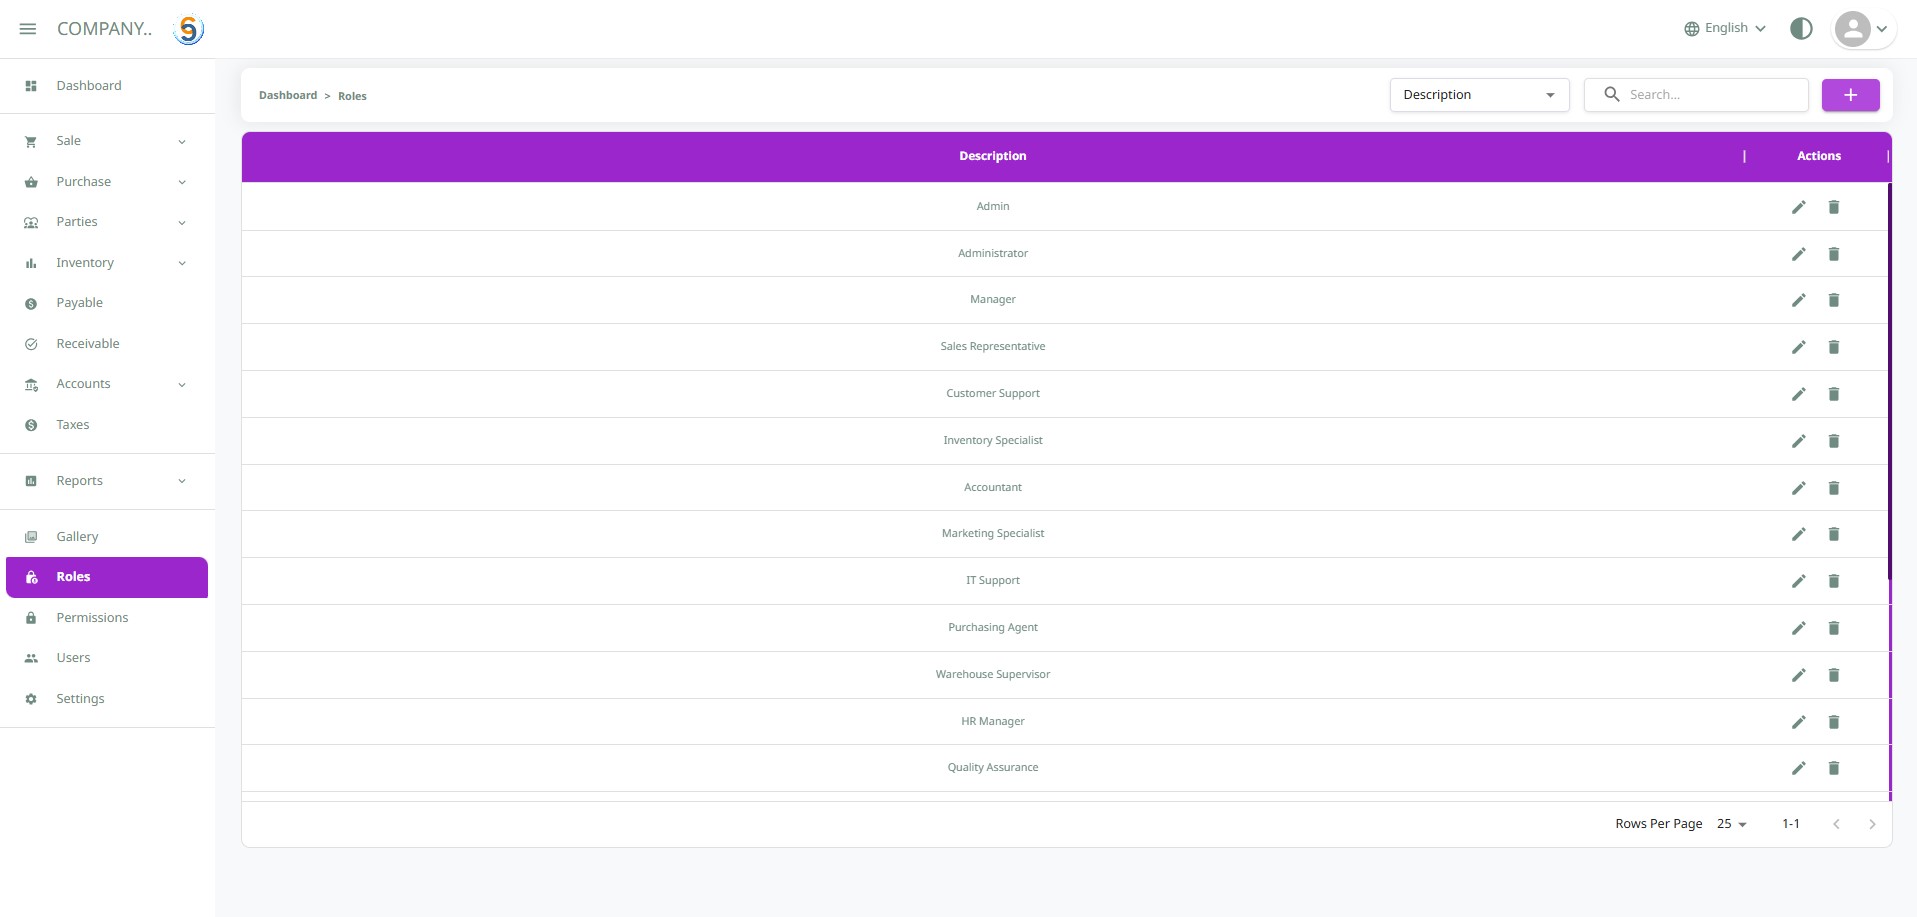Screen dimensions: 1917x917
Task: Click the company logo icon
Action: [188, 30]
